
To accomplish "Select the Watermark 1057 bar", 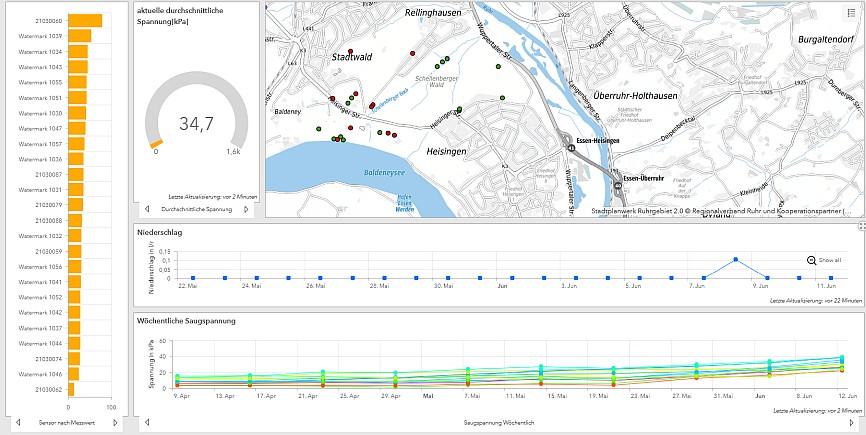I will pos(76,144).
